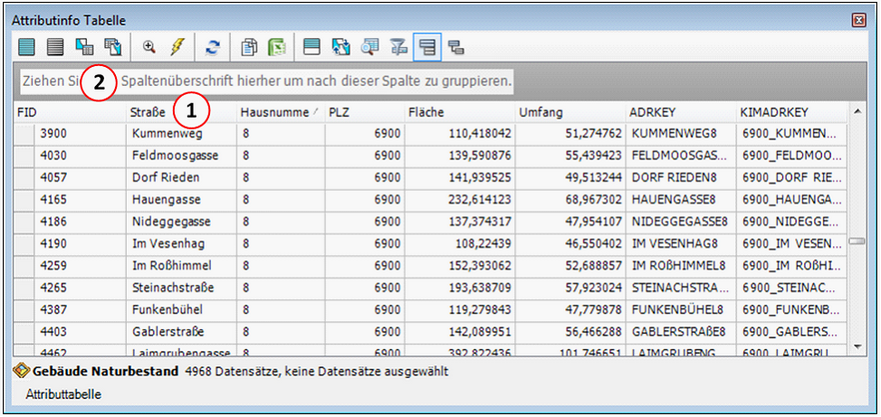The width and height of the screenshot is (881, 417).
Task: Export table with the Excel icon
Action: [x=277, y=46]
